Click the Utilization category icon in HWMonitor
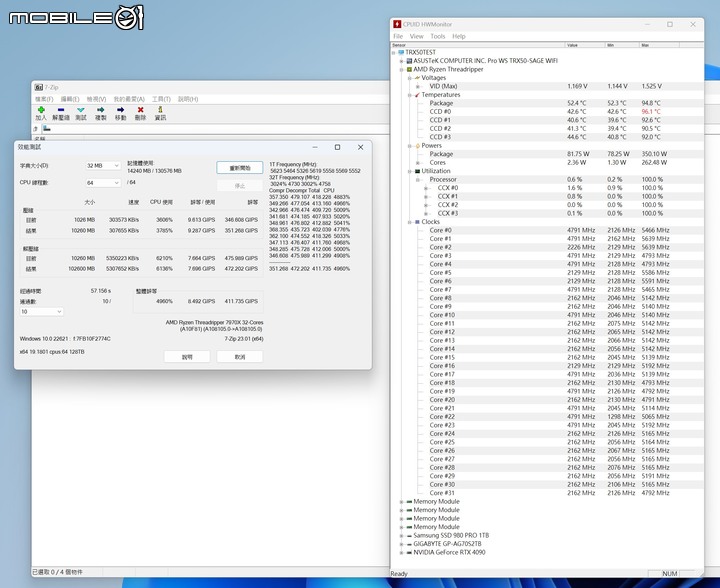Screen dimensions: 720x588 pos(417,171)
